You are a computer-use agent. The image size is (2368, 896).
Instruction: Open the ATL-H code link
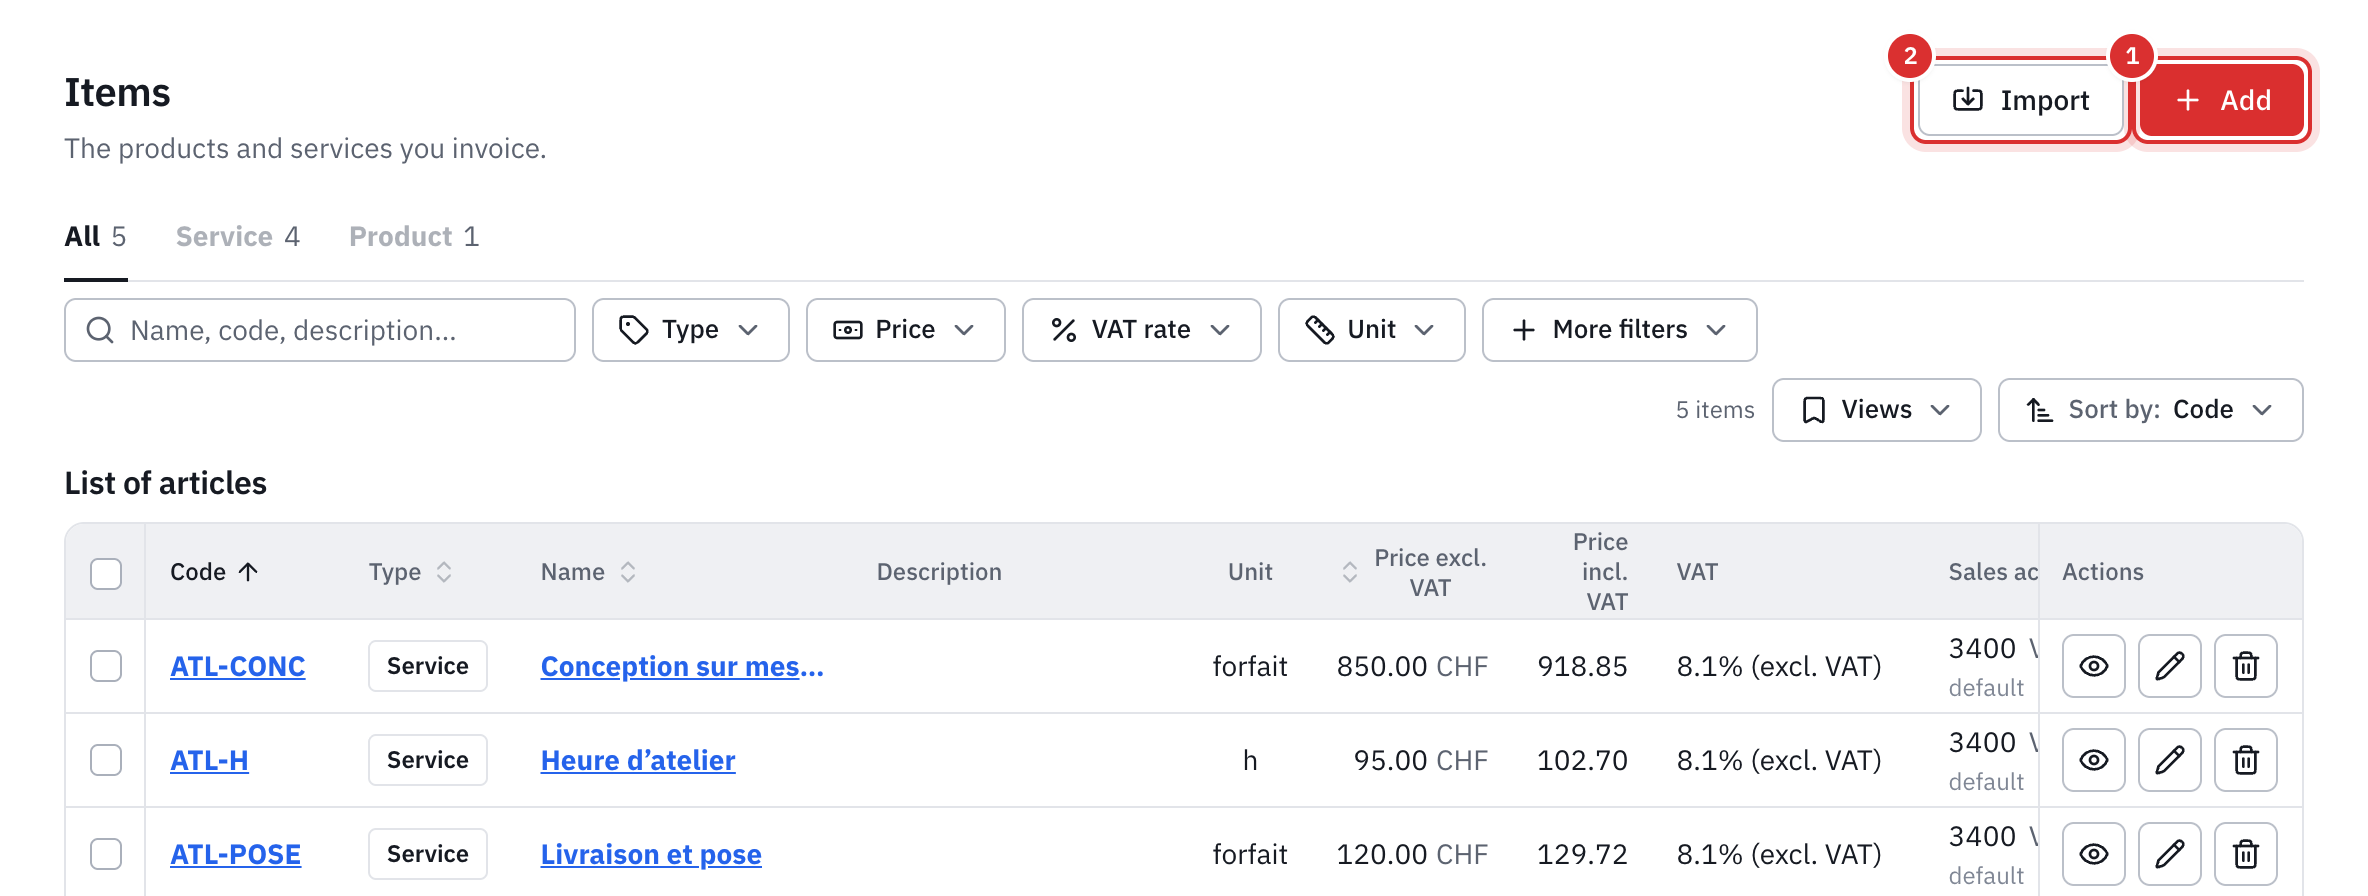click(x=209, y=760)
